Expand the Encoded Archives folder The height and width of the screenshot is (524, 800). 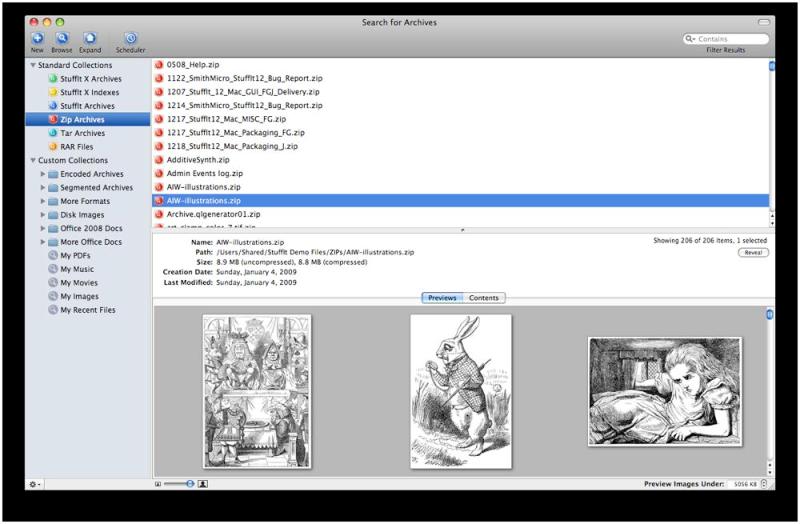point(42,174)
